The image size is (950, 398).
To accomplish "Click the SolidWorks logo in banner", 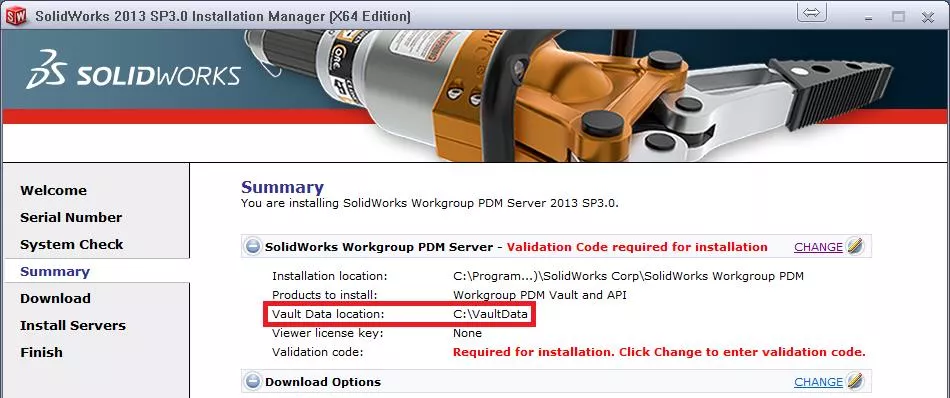I will pos(133,71).
